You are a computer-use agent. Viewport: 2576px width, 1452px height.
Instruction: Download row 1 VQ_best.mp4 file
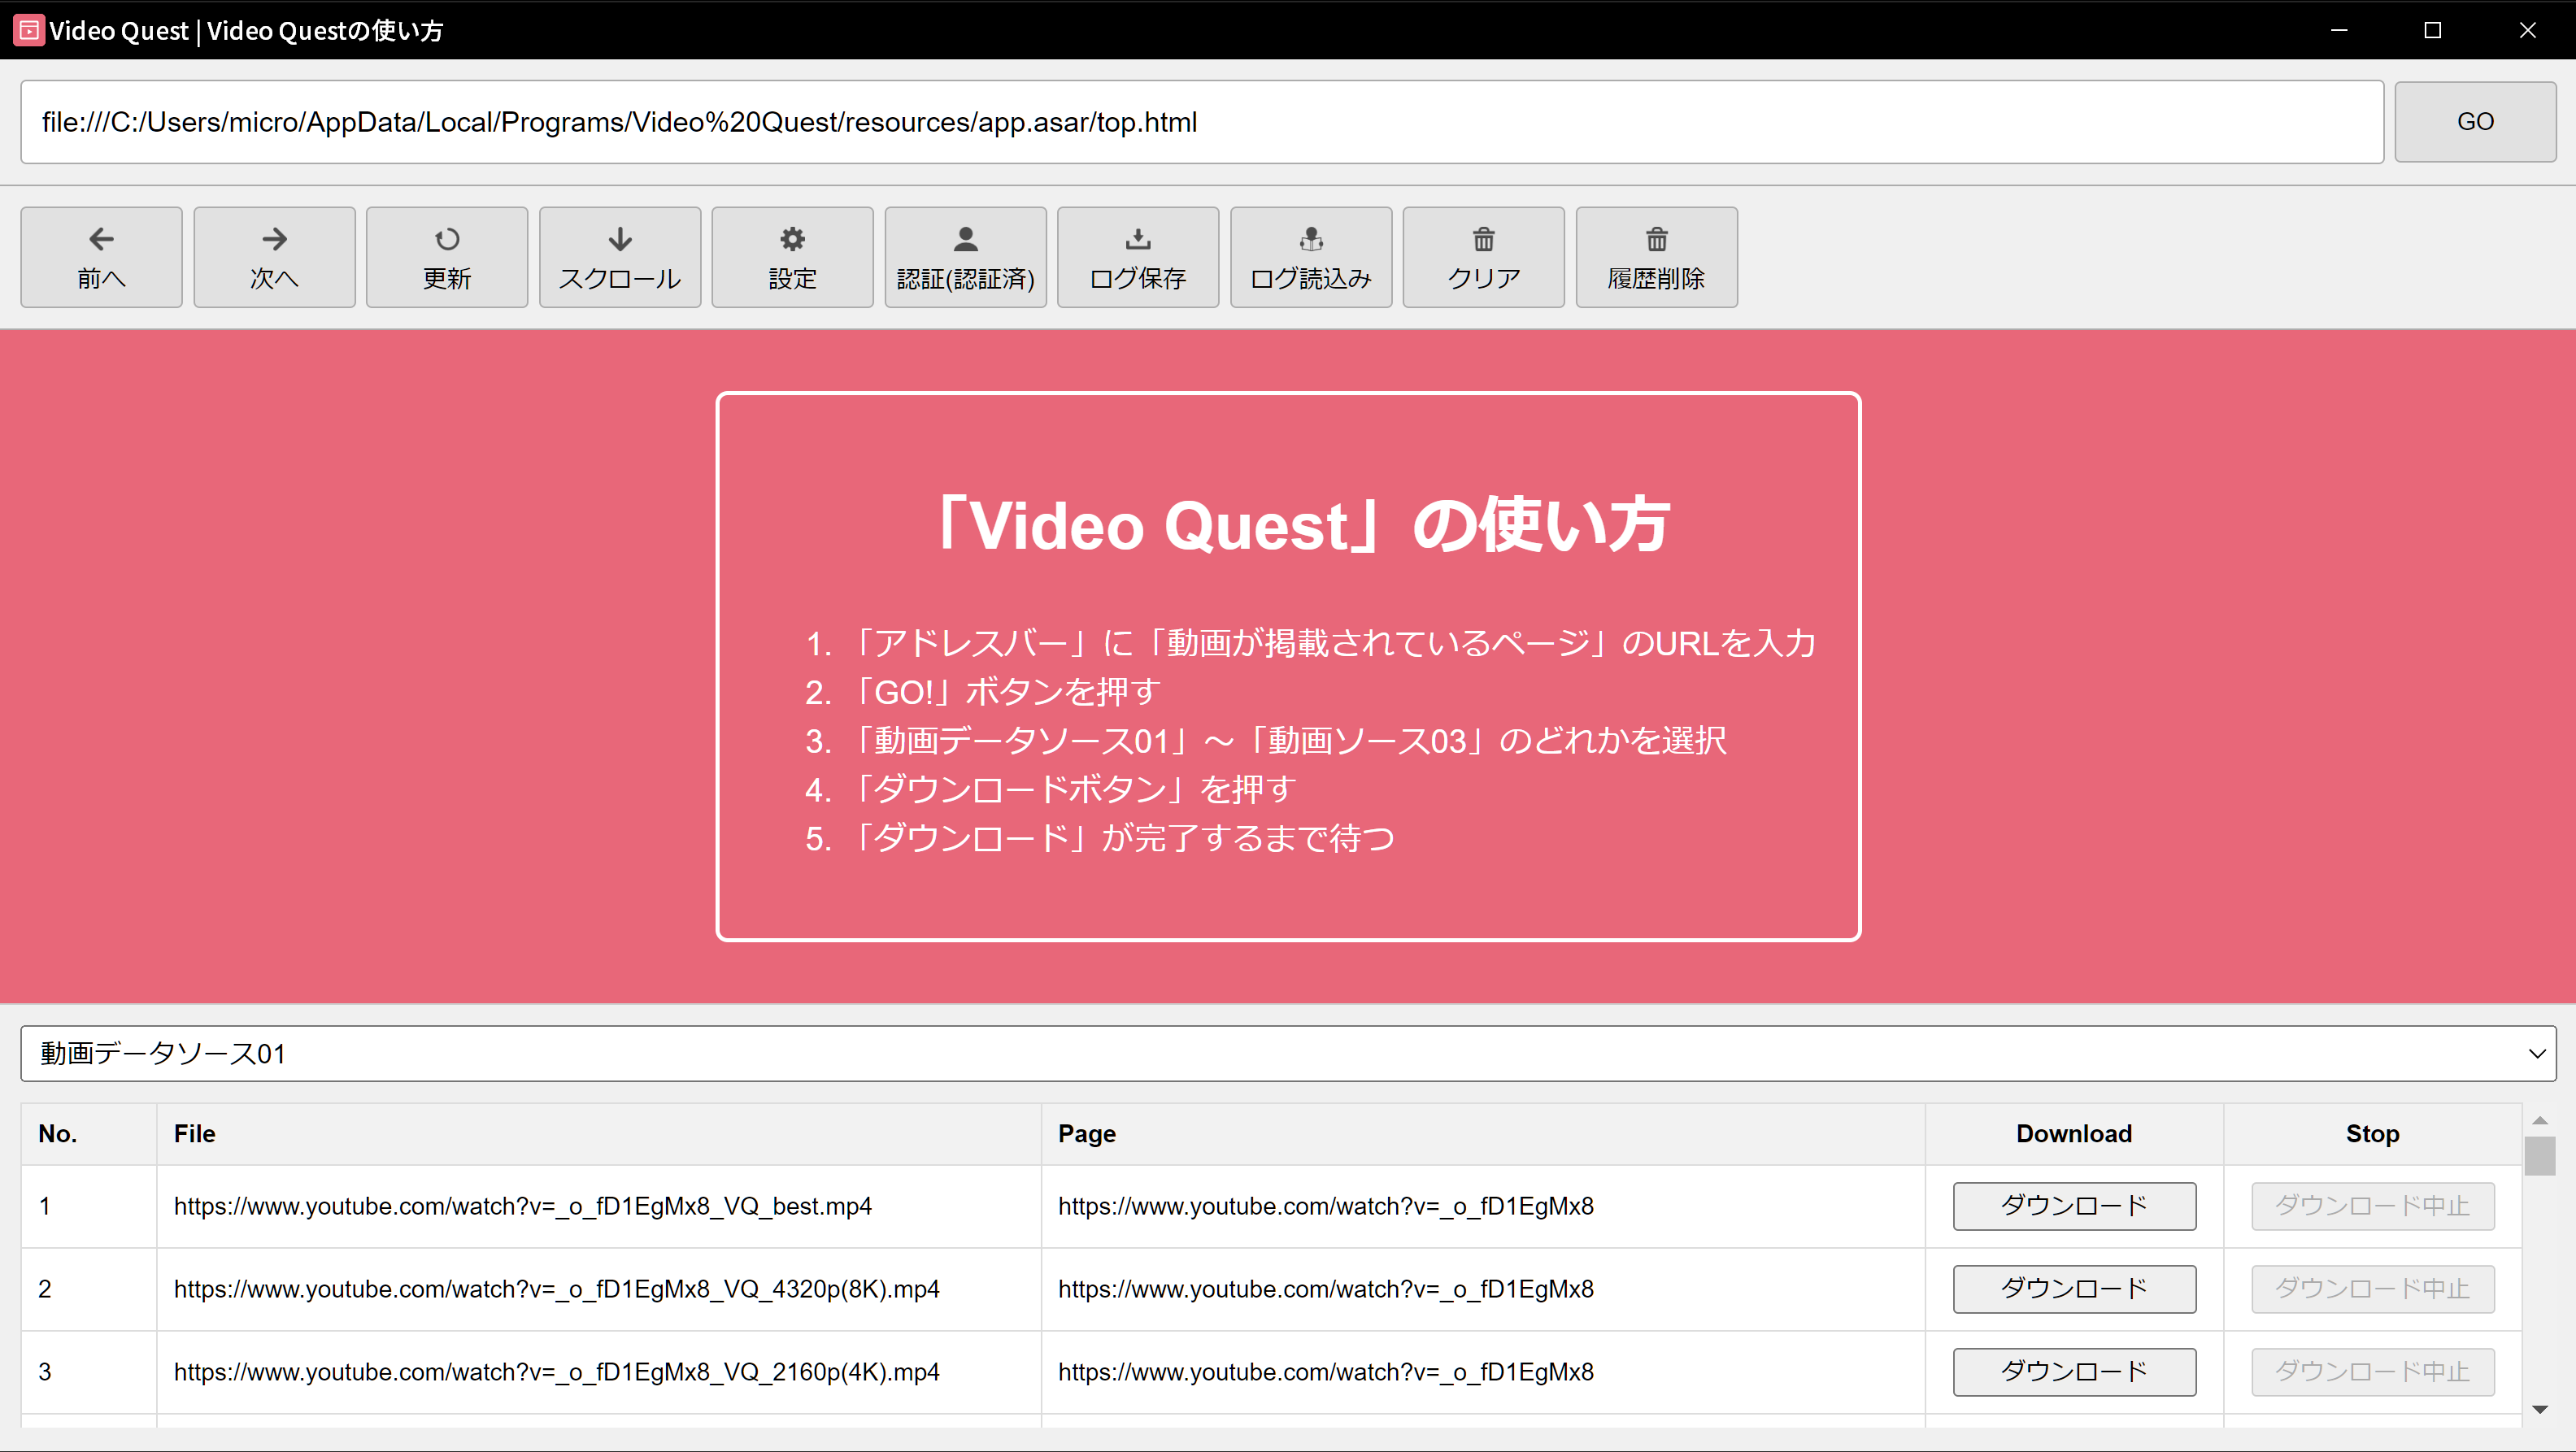coord(2074,1206)
